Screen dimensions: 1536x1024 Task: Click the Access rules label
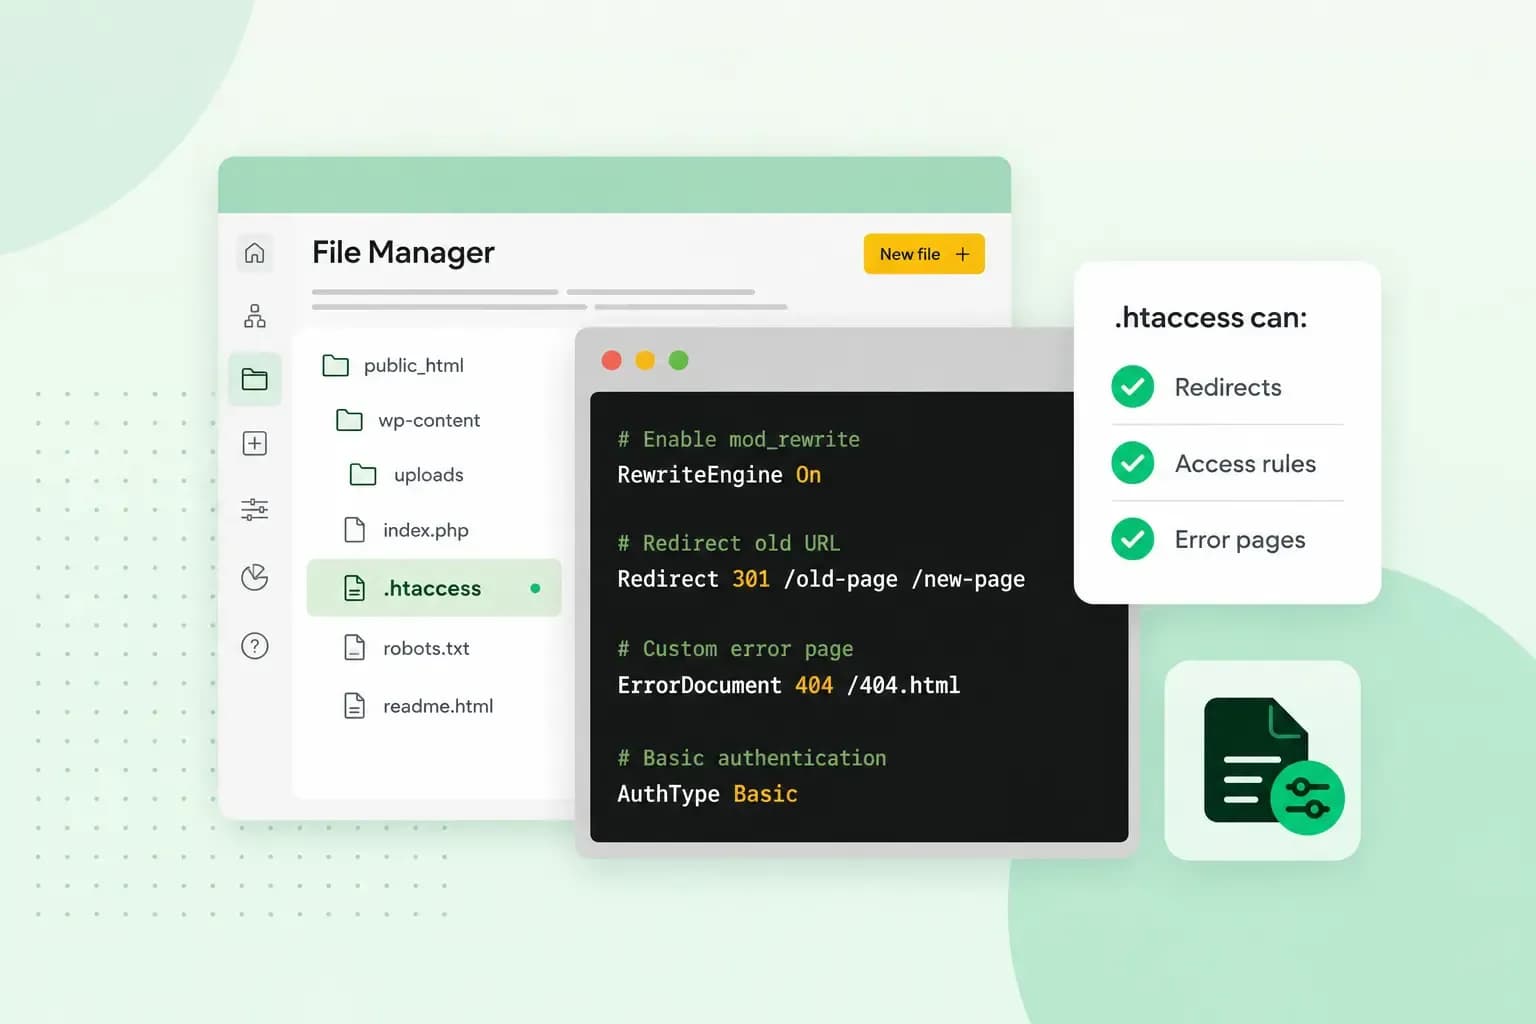(x=1245, y=463)
